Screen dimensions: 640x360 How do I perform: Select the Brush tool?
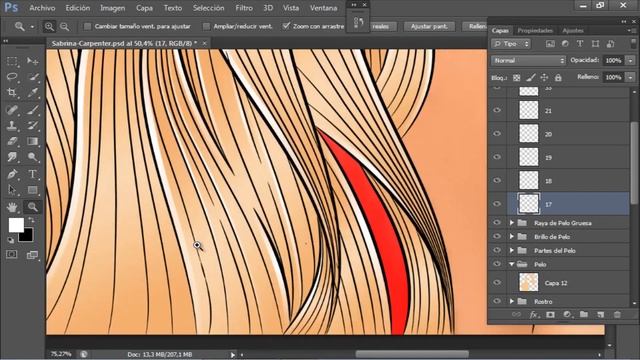pos(32,109)
